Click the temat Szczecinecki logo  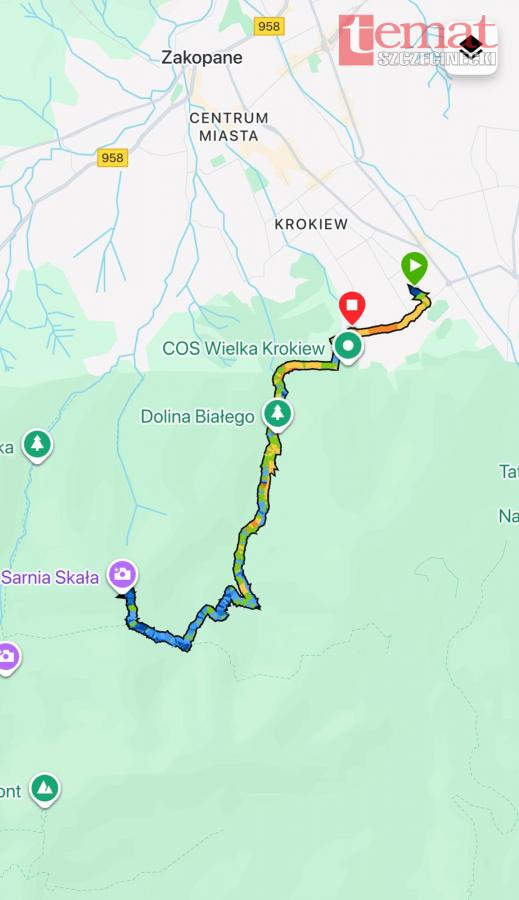pos(417,41)
